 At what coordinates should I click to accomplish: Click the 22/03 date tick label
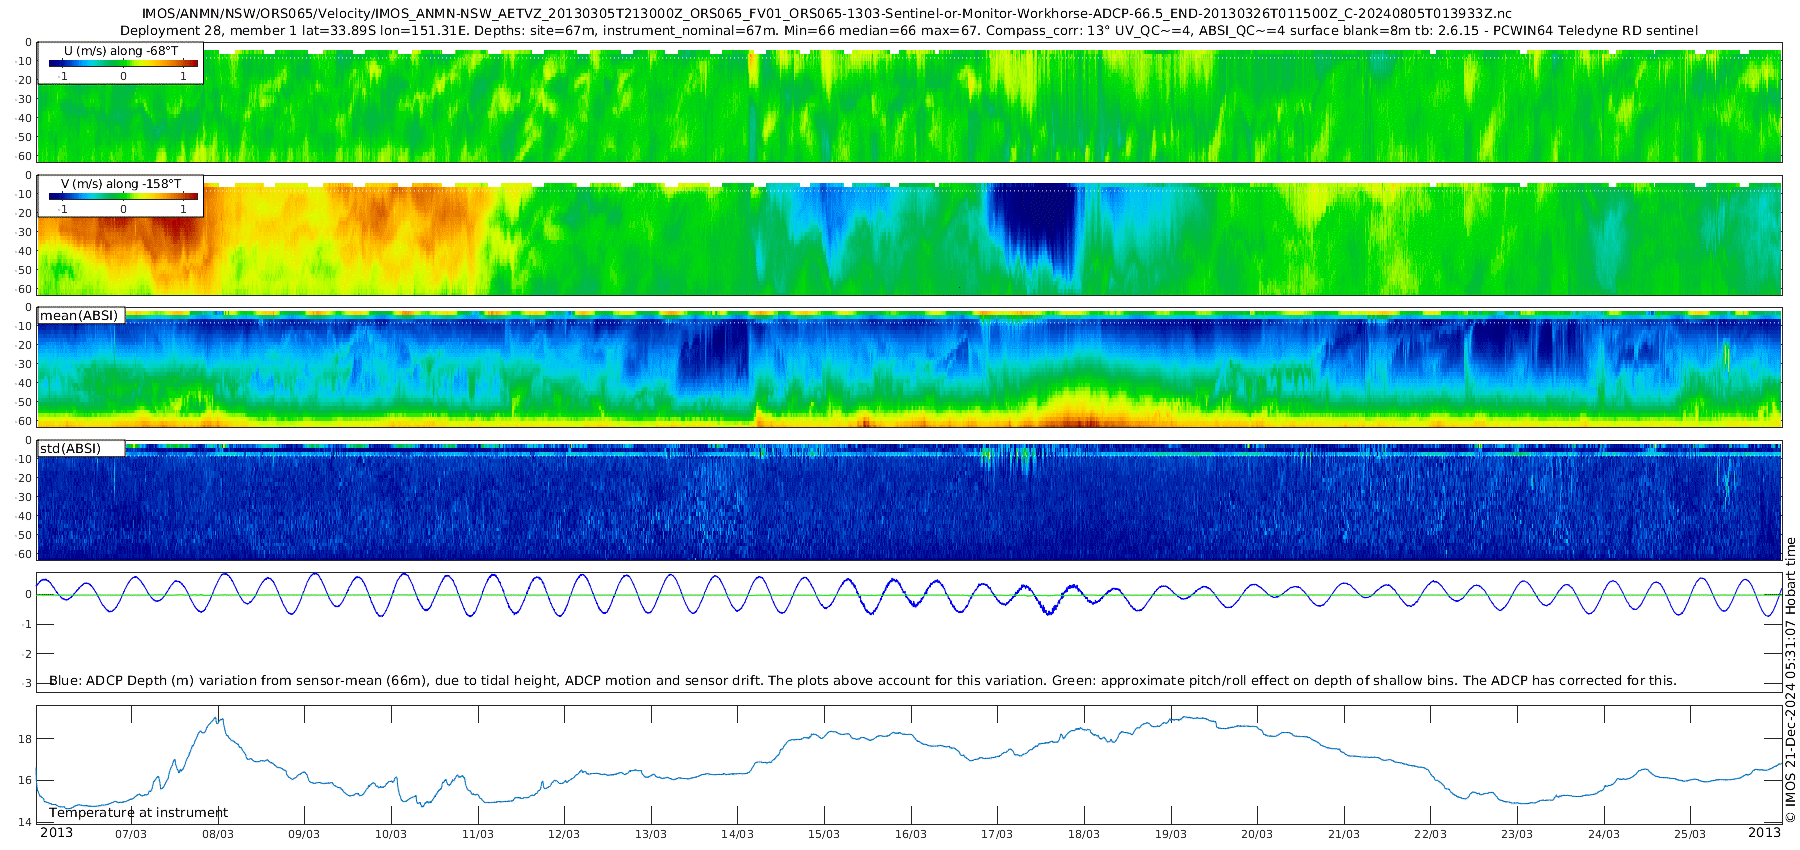(1430, 834)
